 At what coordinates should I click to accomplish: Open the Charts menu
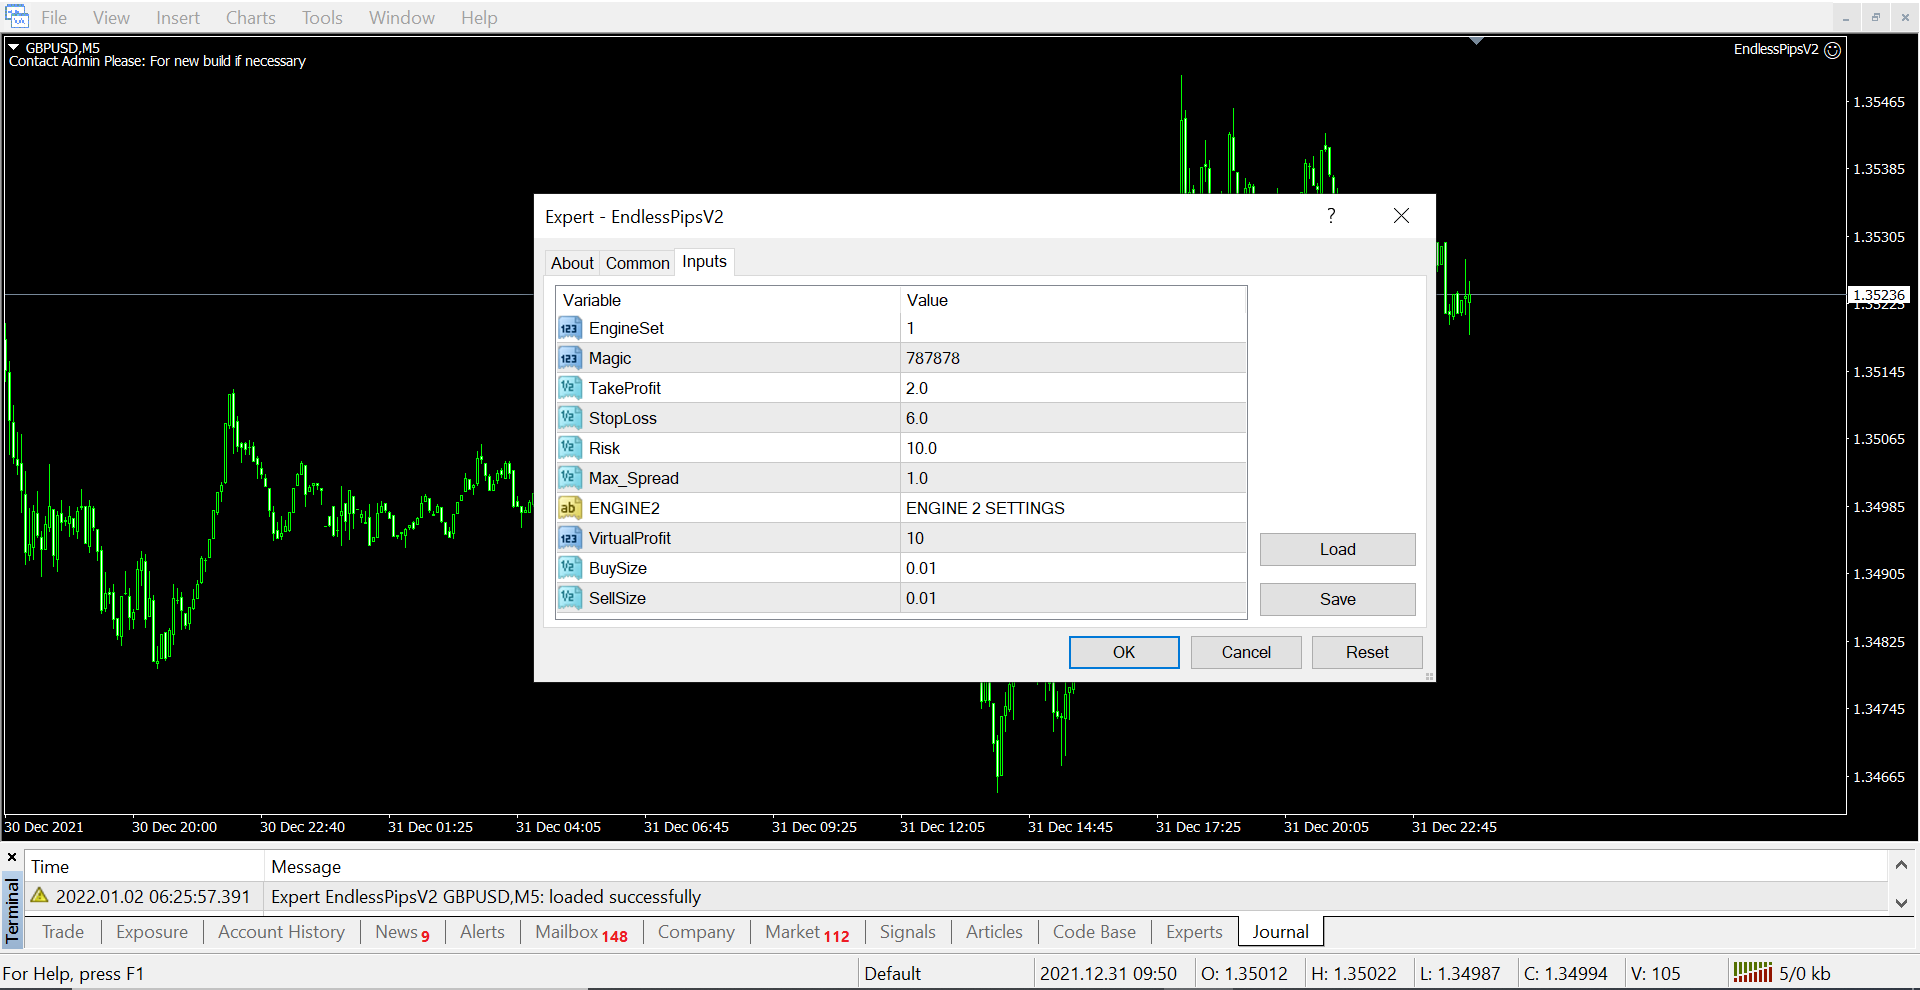(x=250, y=18)
